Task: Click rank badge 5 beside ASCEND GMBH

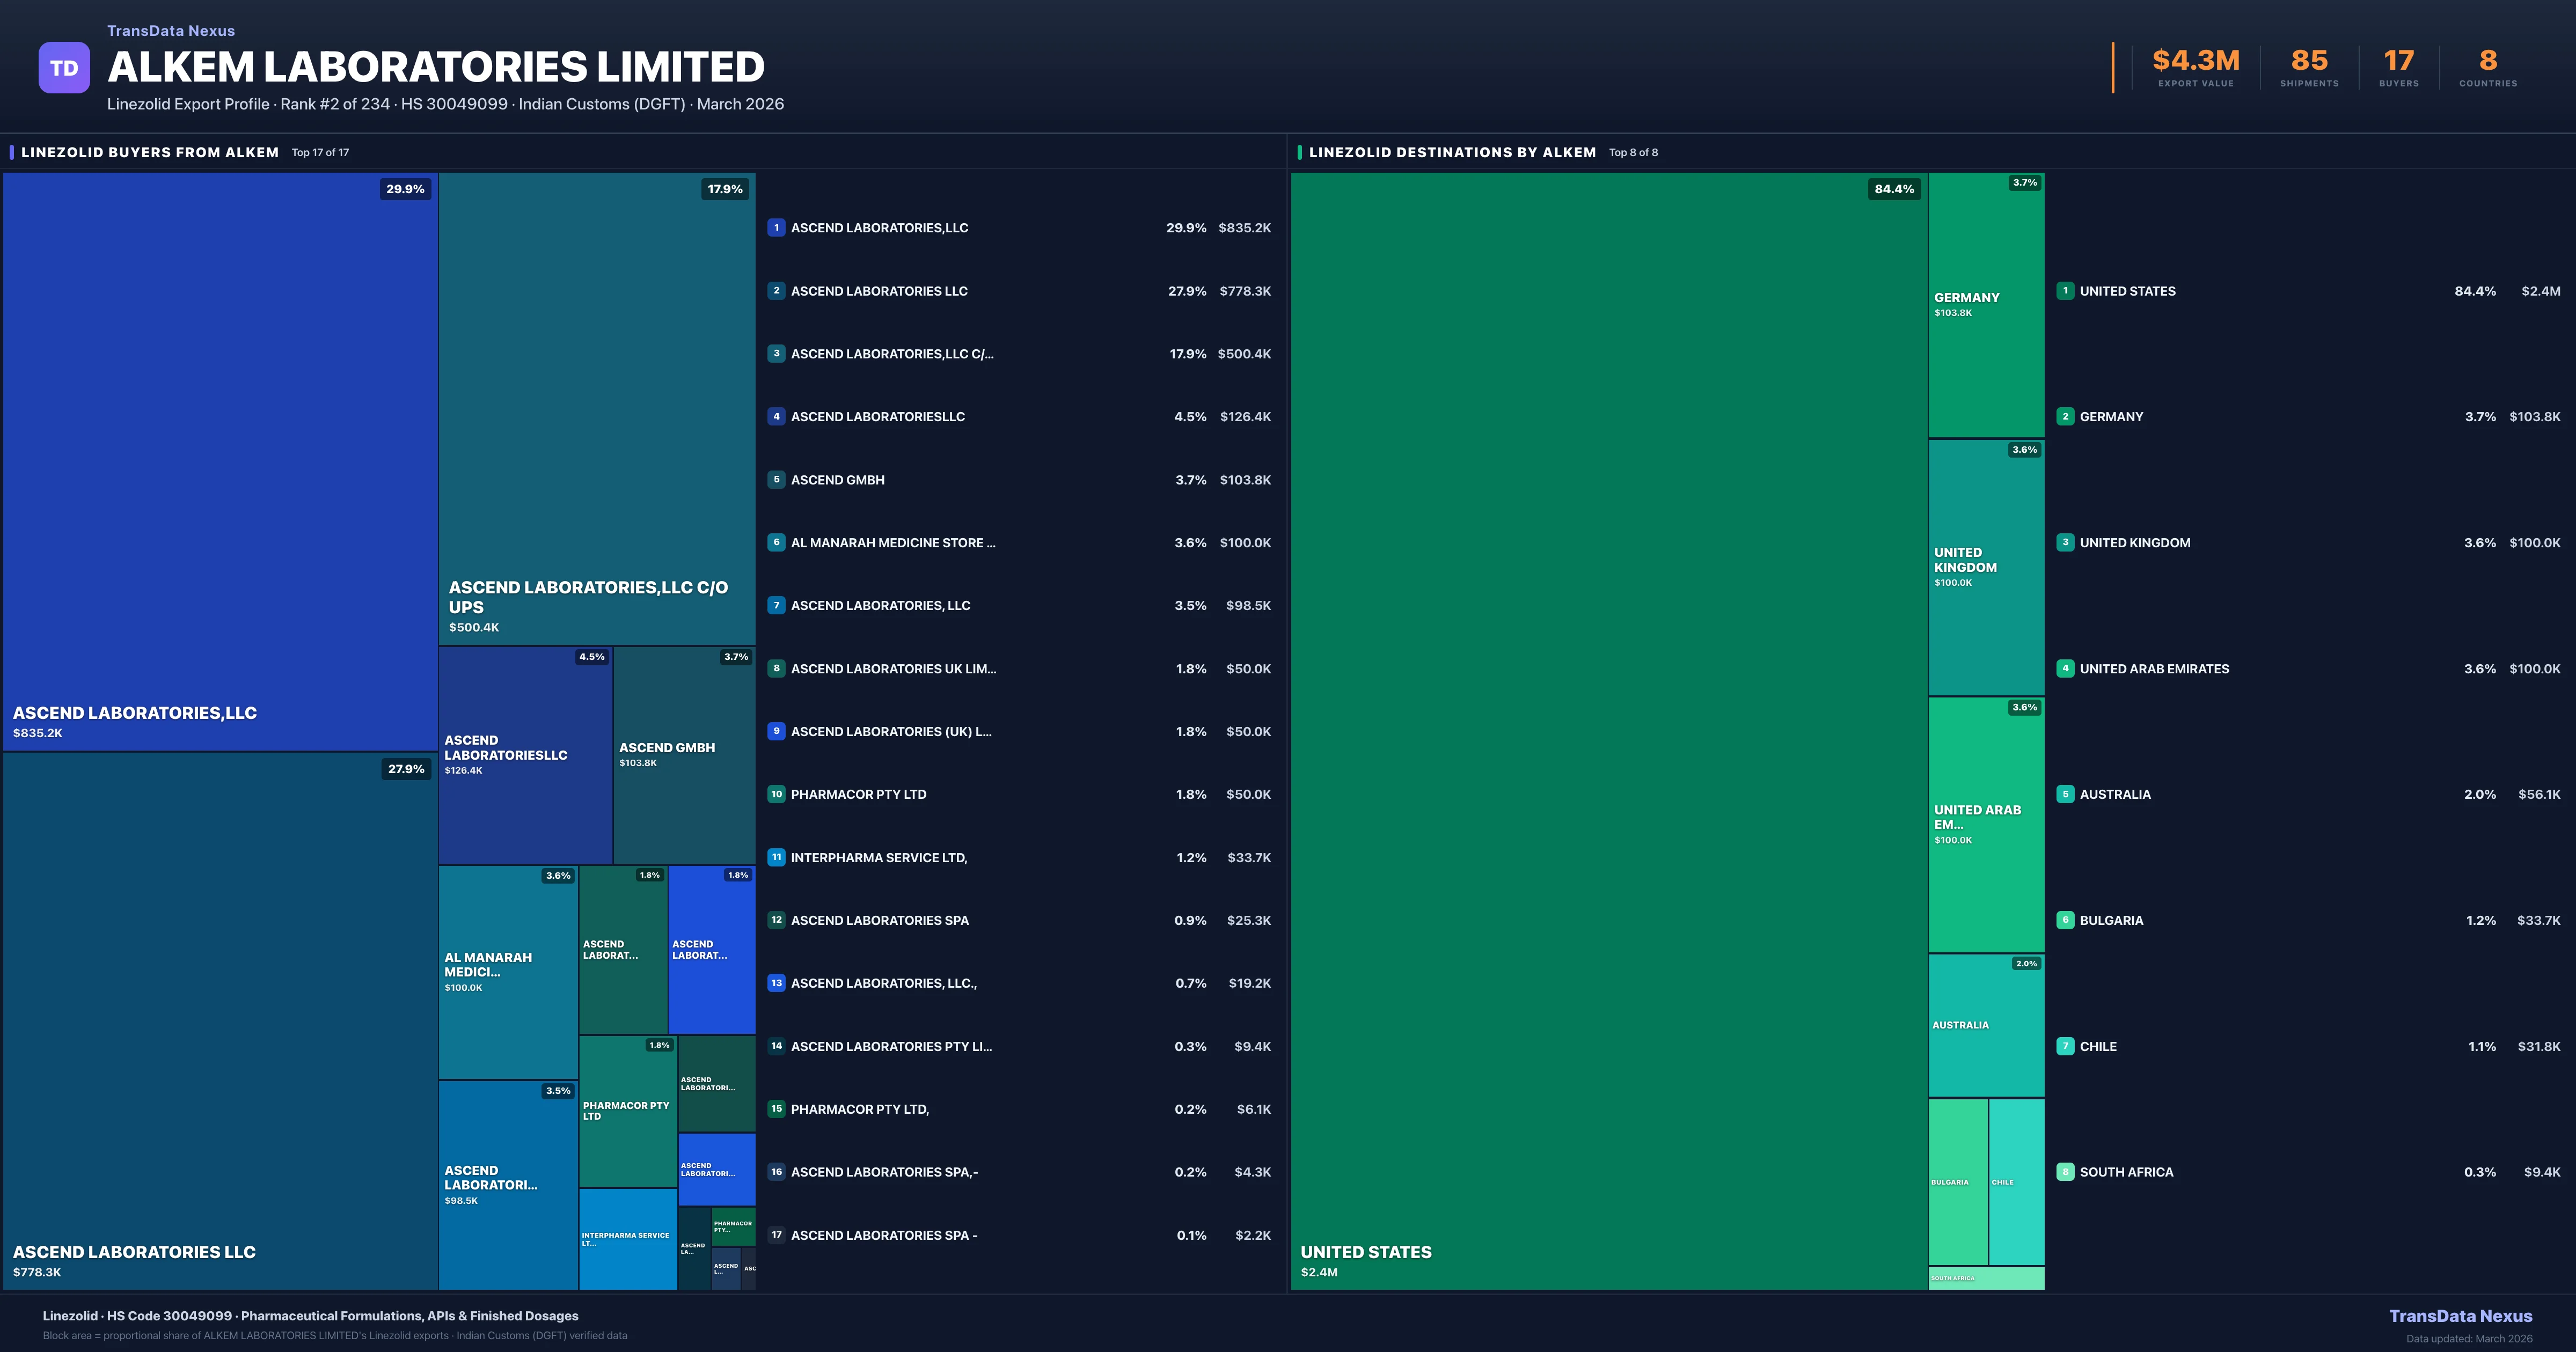Action: click(776, 480)
